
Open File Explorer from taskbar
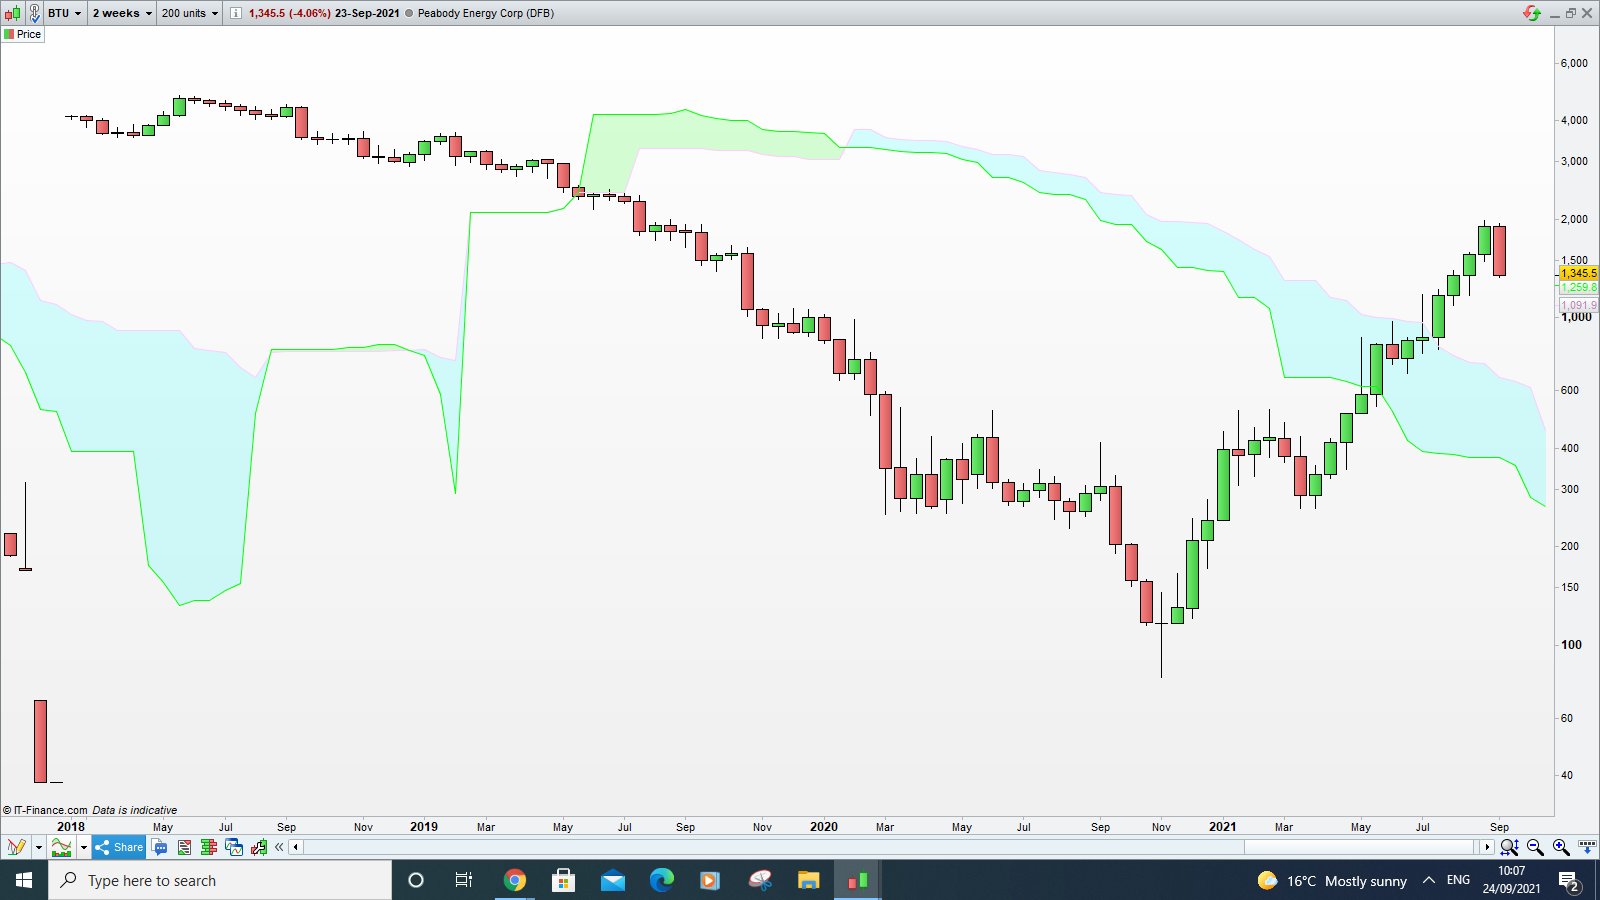[x=809, y=880]
